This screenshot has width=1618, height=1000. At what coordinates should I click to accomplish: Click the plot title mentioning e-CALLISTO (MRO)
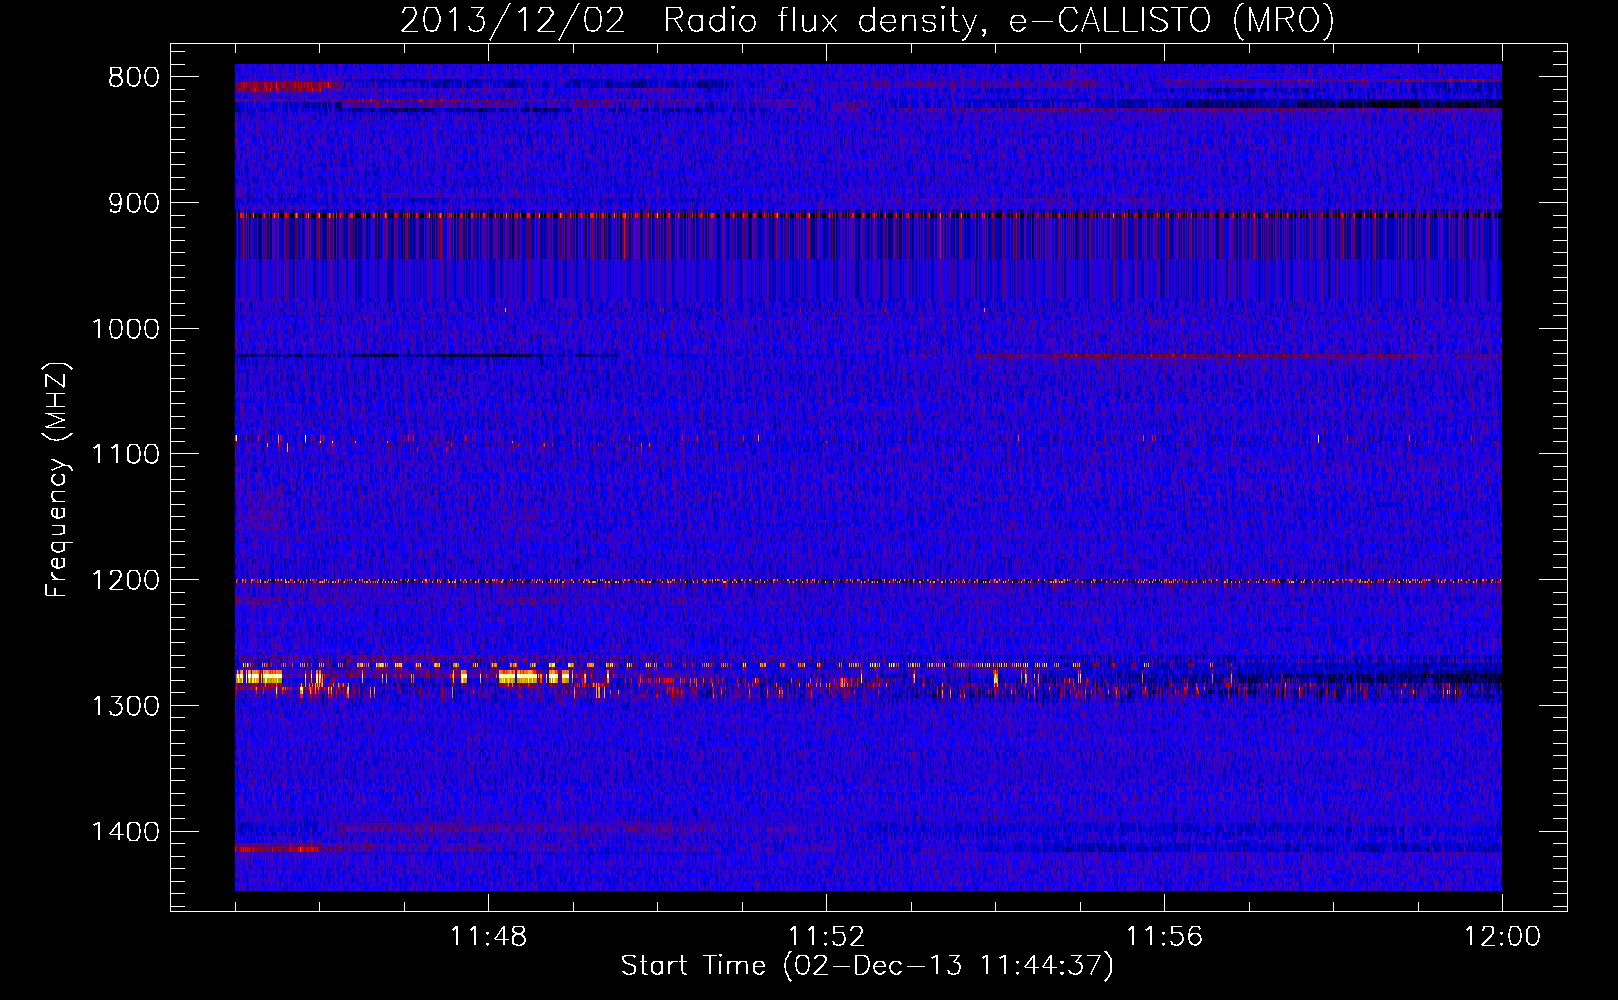[867, 20]
